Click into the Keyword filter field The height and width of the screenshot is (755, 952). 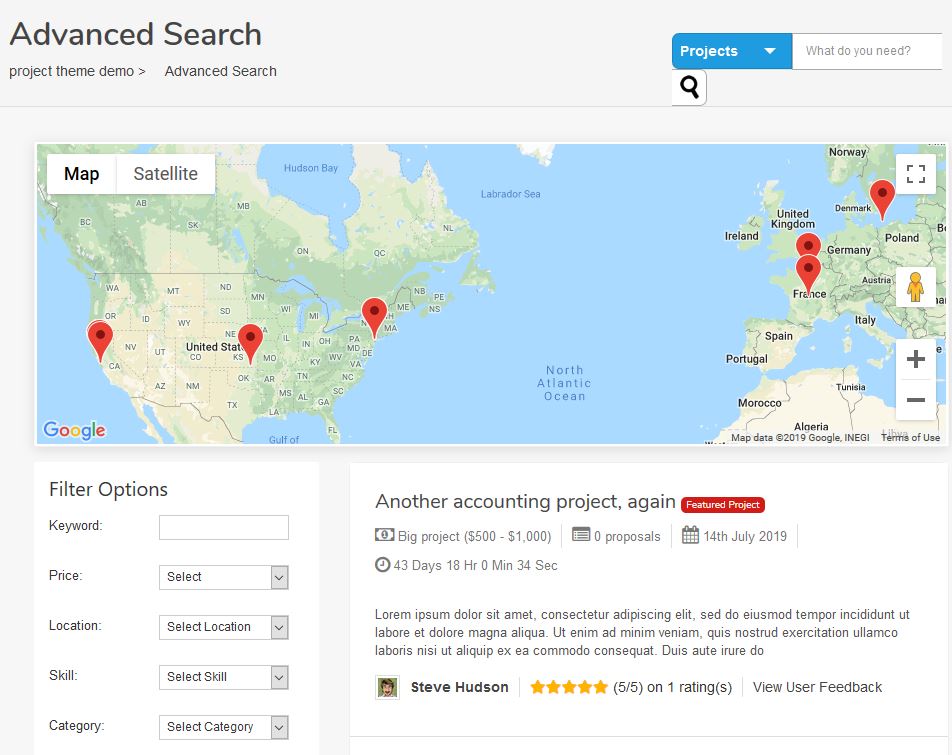coord(223,527)
